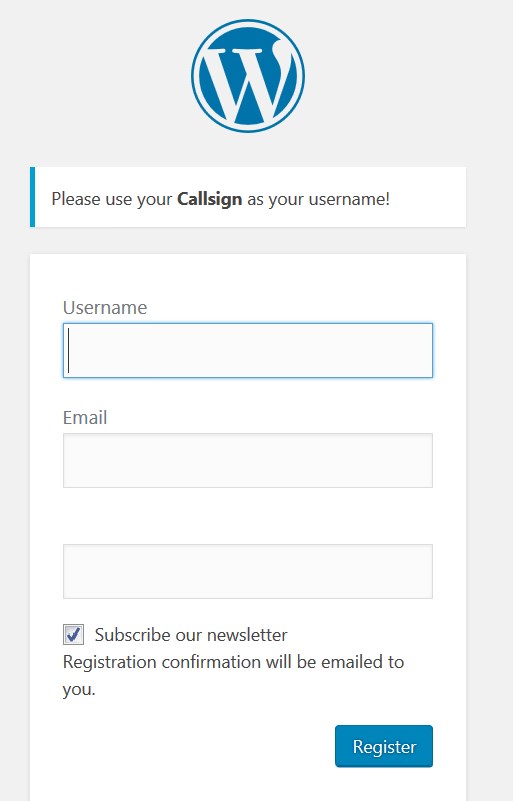This screenshot has width=513, height=801.
Task: Click the 'as your username!' notice text
Action: (x=318, y=199)
